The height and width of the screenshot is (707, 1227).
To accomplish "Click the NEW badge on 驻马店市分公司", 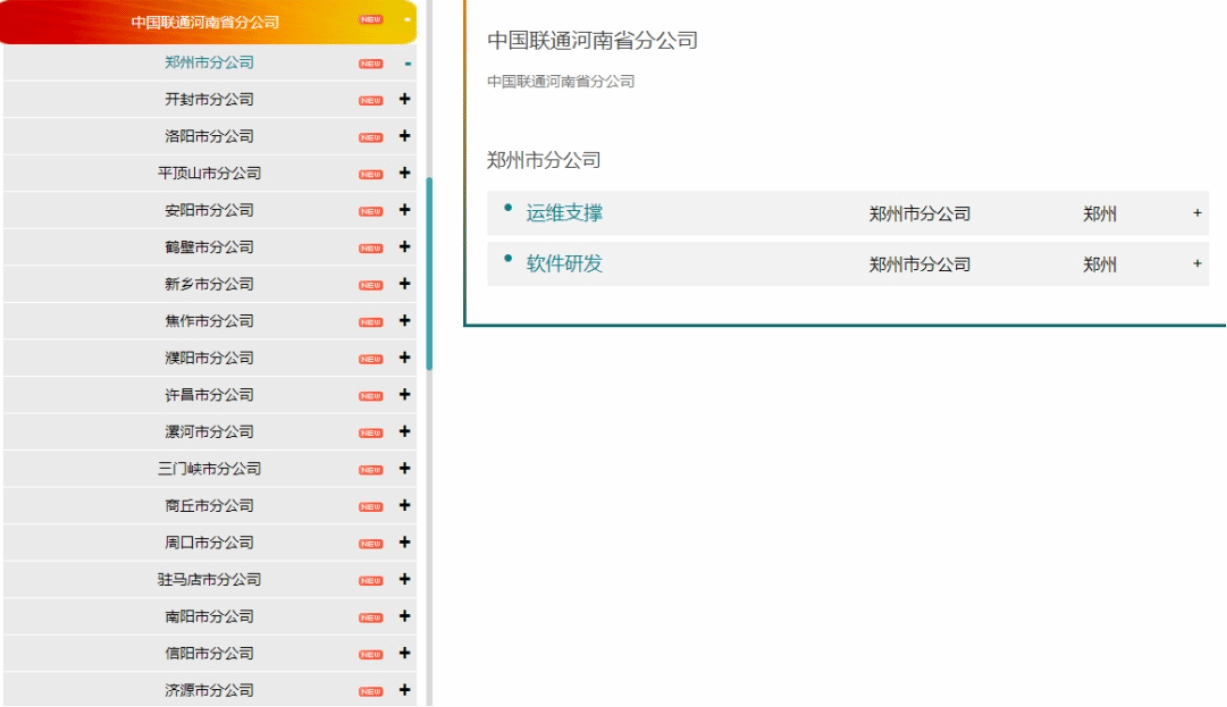I will (371, 582).
